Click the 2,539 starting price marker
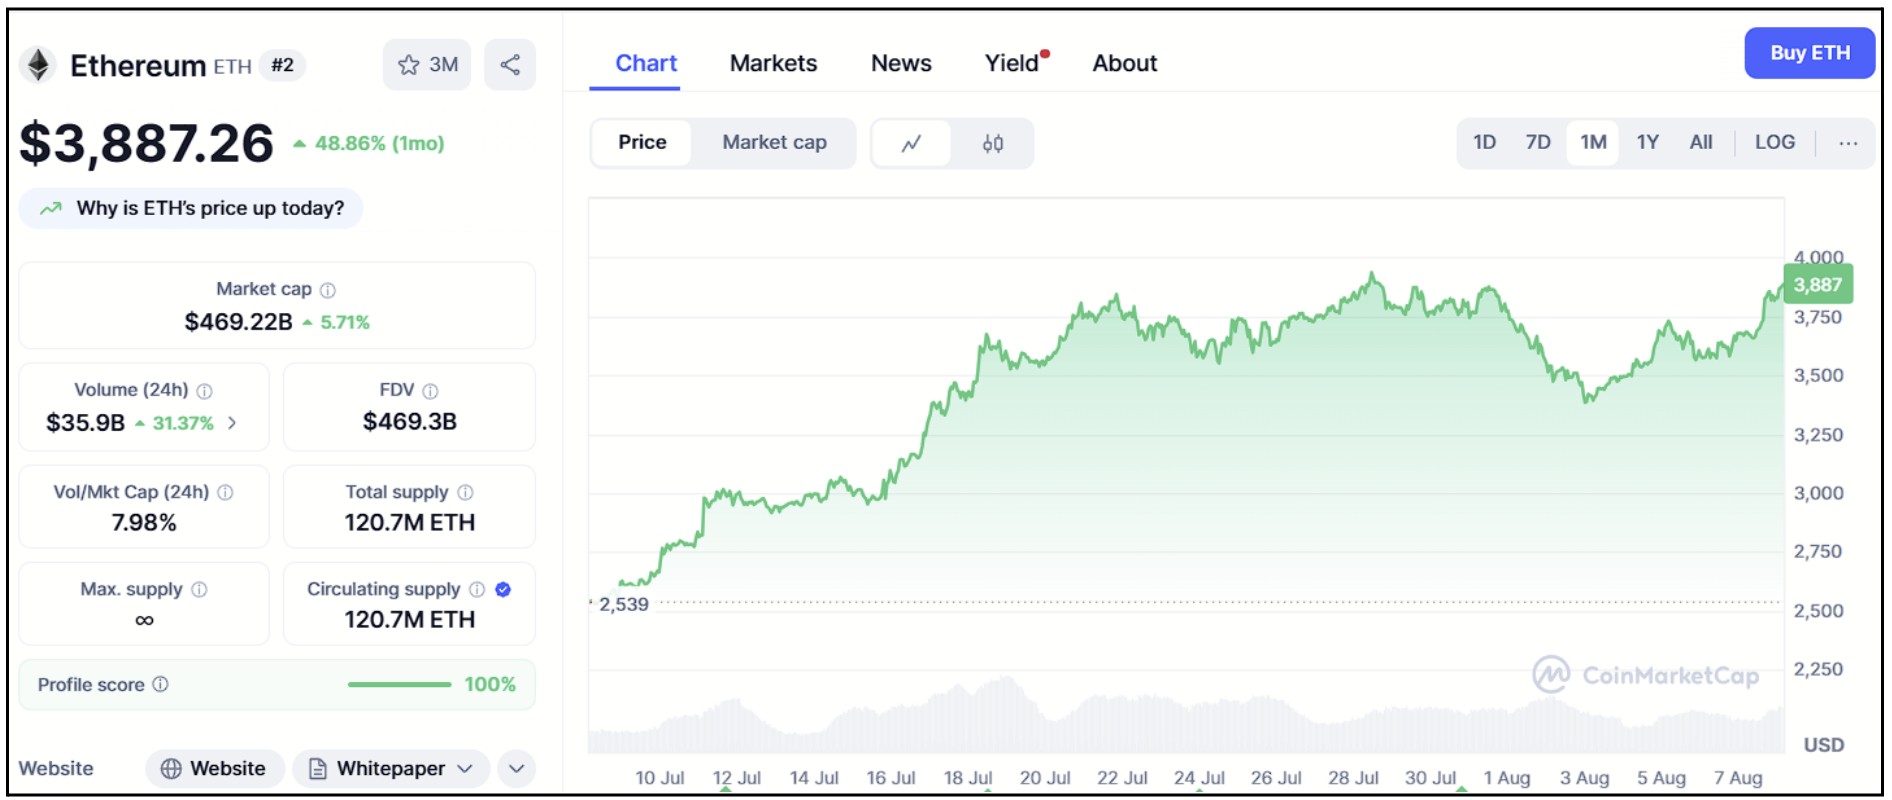This screenshot has width=1892, height=800. pyautogui.click(x=624, y=604)
